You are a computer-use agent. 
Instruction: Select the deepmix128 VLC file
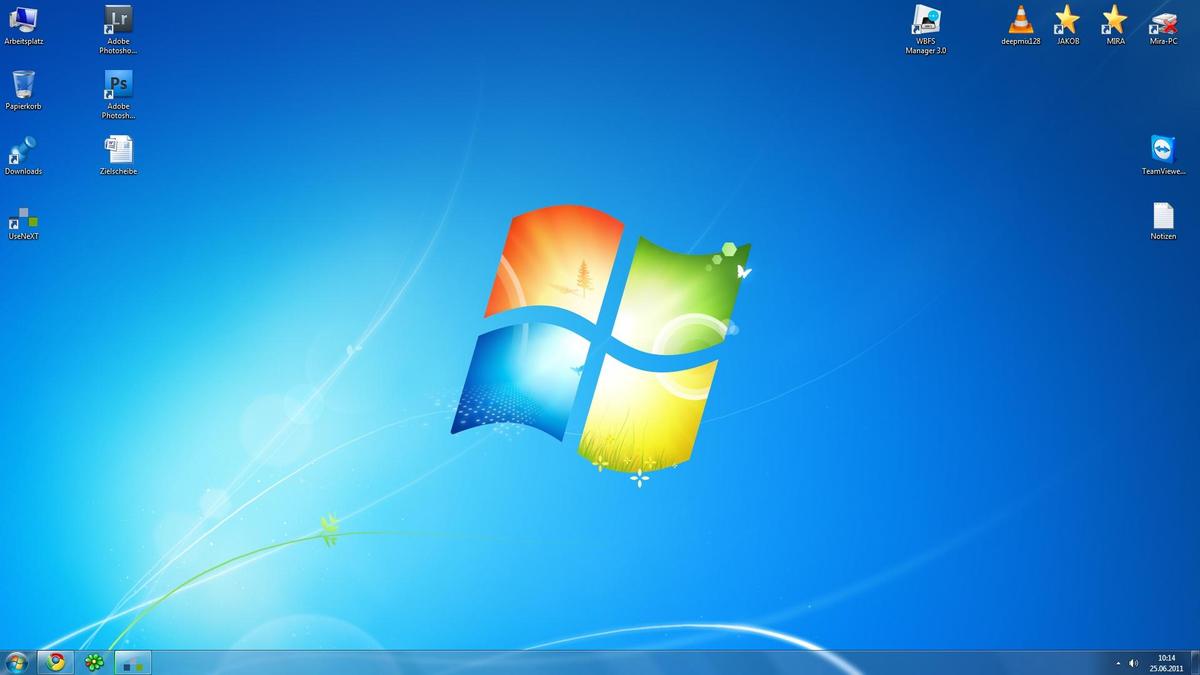[x=1021, y=20]
